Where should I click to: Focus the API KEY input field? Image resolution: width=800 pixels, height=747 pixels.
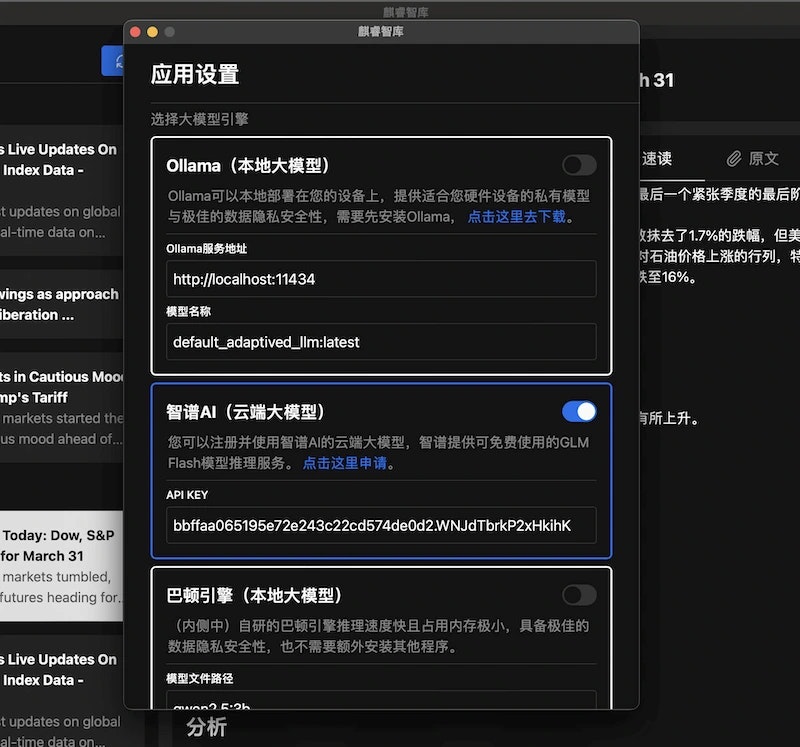pos(381,526)
